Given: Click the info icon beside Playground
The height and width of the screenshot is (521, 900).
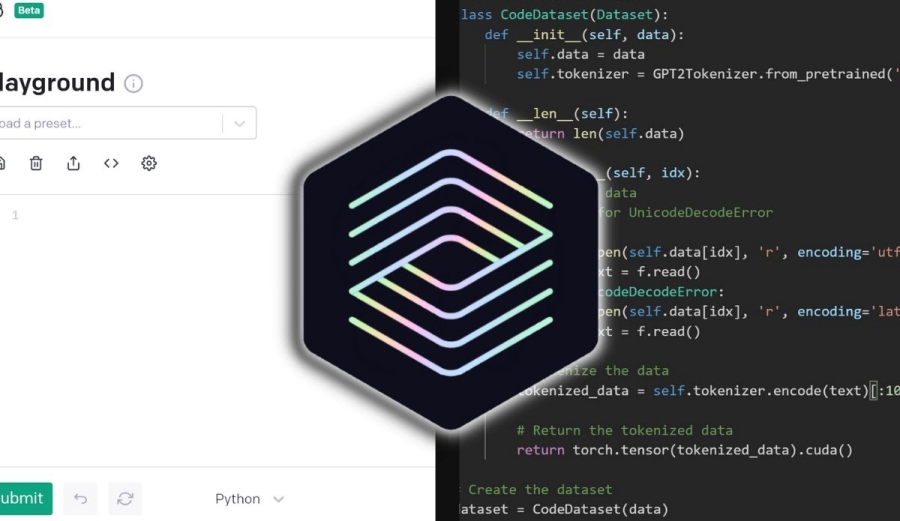Looking at the screenshot, I should 133,83.
